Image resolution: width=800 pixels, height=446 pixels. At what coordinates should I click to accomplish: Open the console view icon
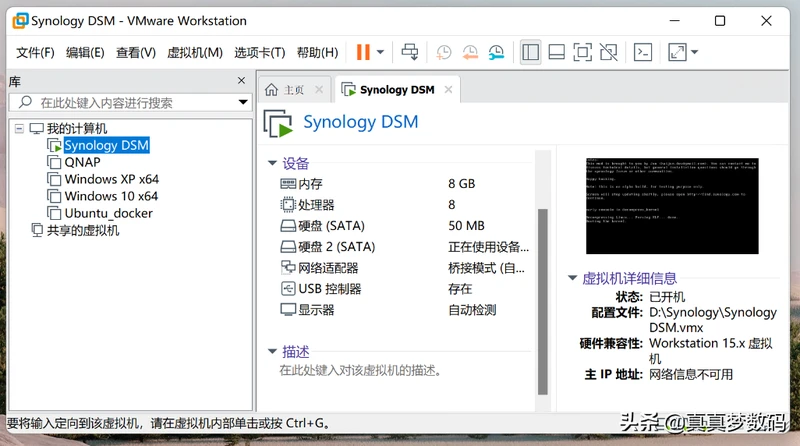point(643,52)
